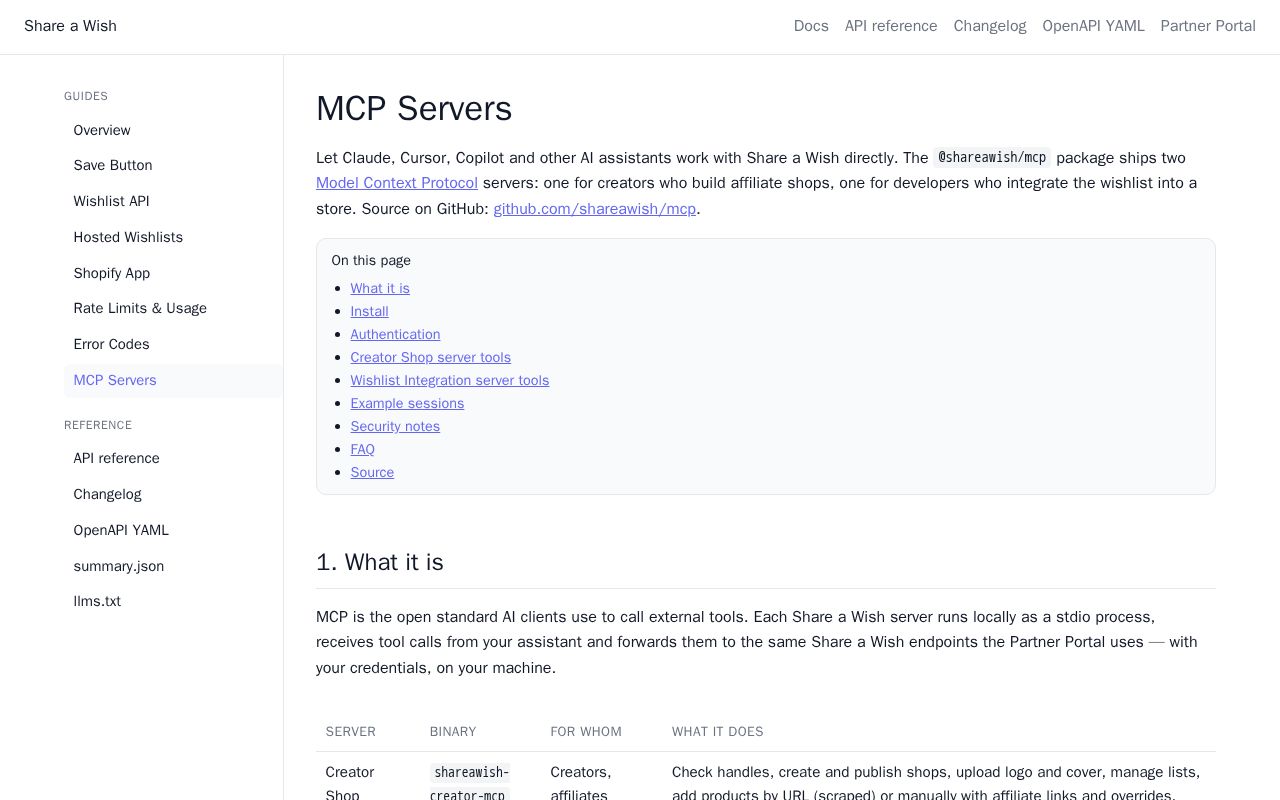
Task: Click the SERVER table column header
Action: coord(351,732)
